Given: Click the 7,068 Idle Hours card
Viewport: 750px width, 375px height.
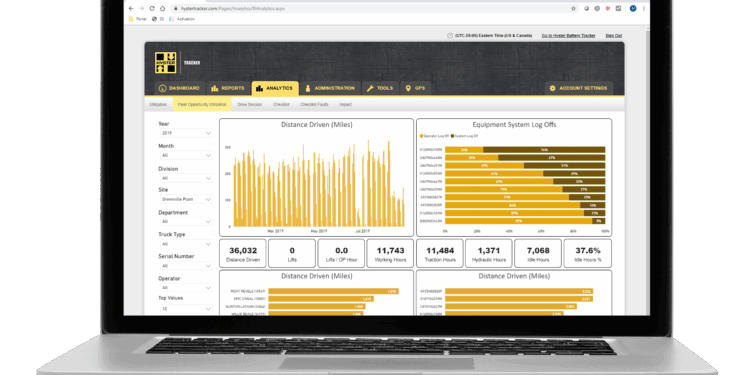Looking at the screenshot, I should click(538, 254).
